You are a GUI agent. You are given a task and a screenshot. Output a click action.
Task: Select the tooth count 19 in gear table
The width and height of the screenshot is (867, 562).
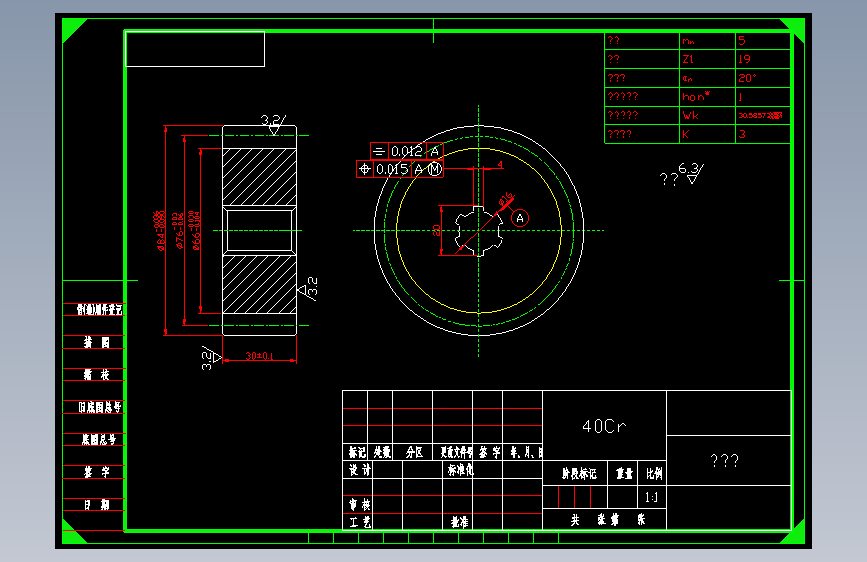(x=744, y=59)
